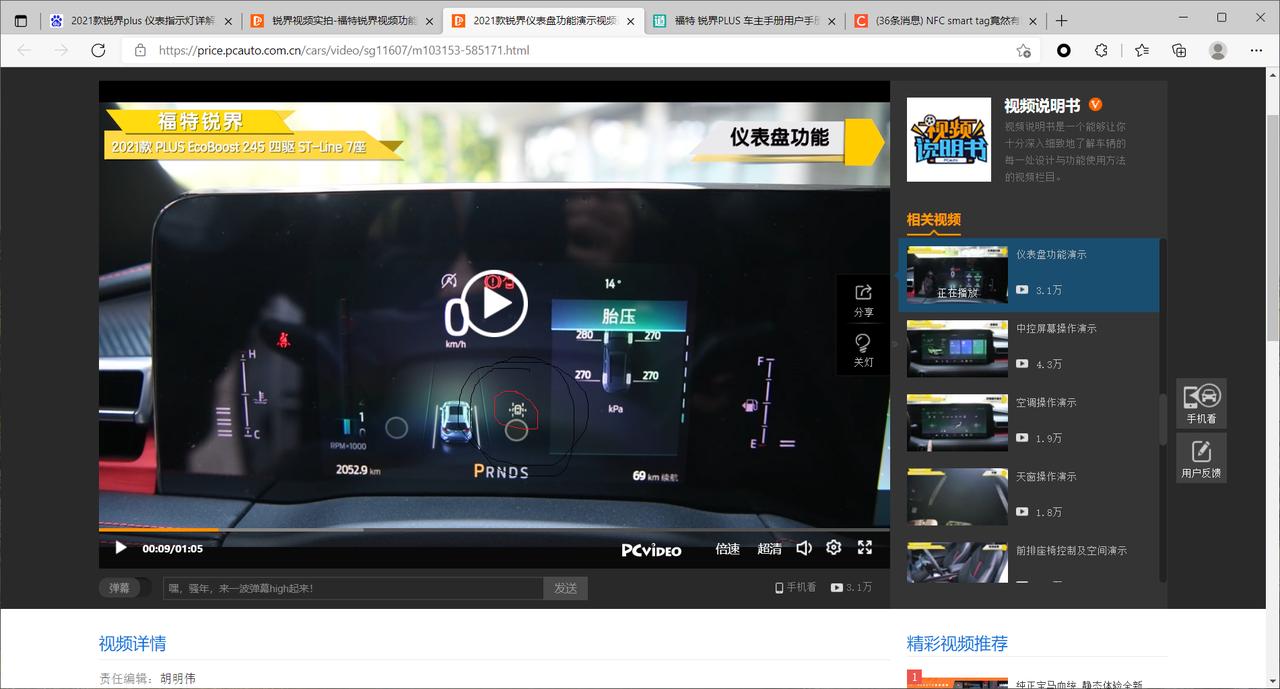Click the 视频说明书 channel title
Viewport: 1280px width, 689px height.
click(x=1042, y=105)
